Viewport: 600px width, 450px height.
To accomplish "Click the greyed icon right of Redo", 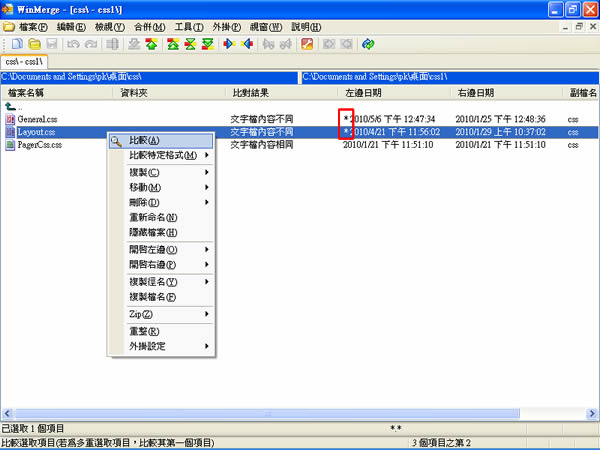I will tap(112, 44).
